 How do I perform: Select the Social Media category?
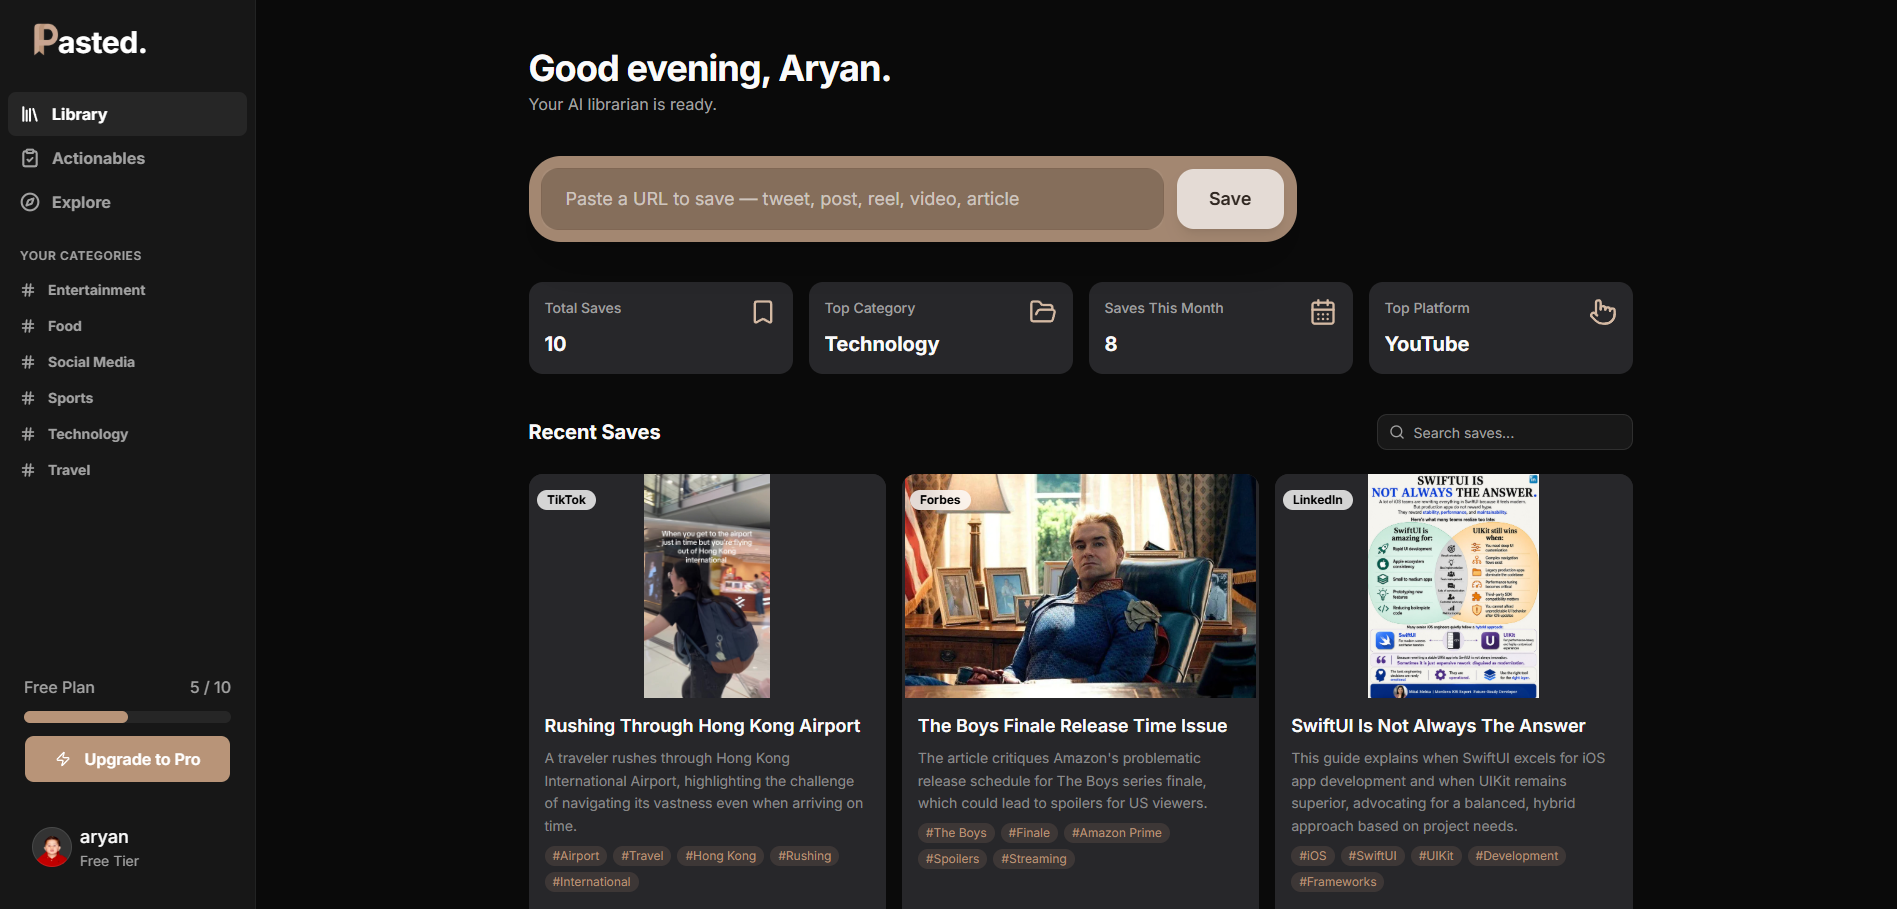91,362
